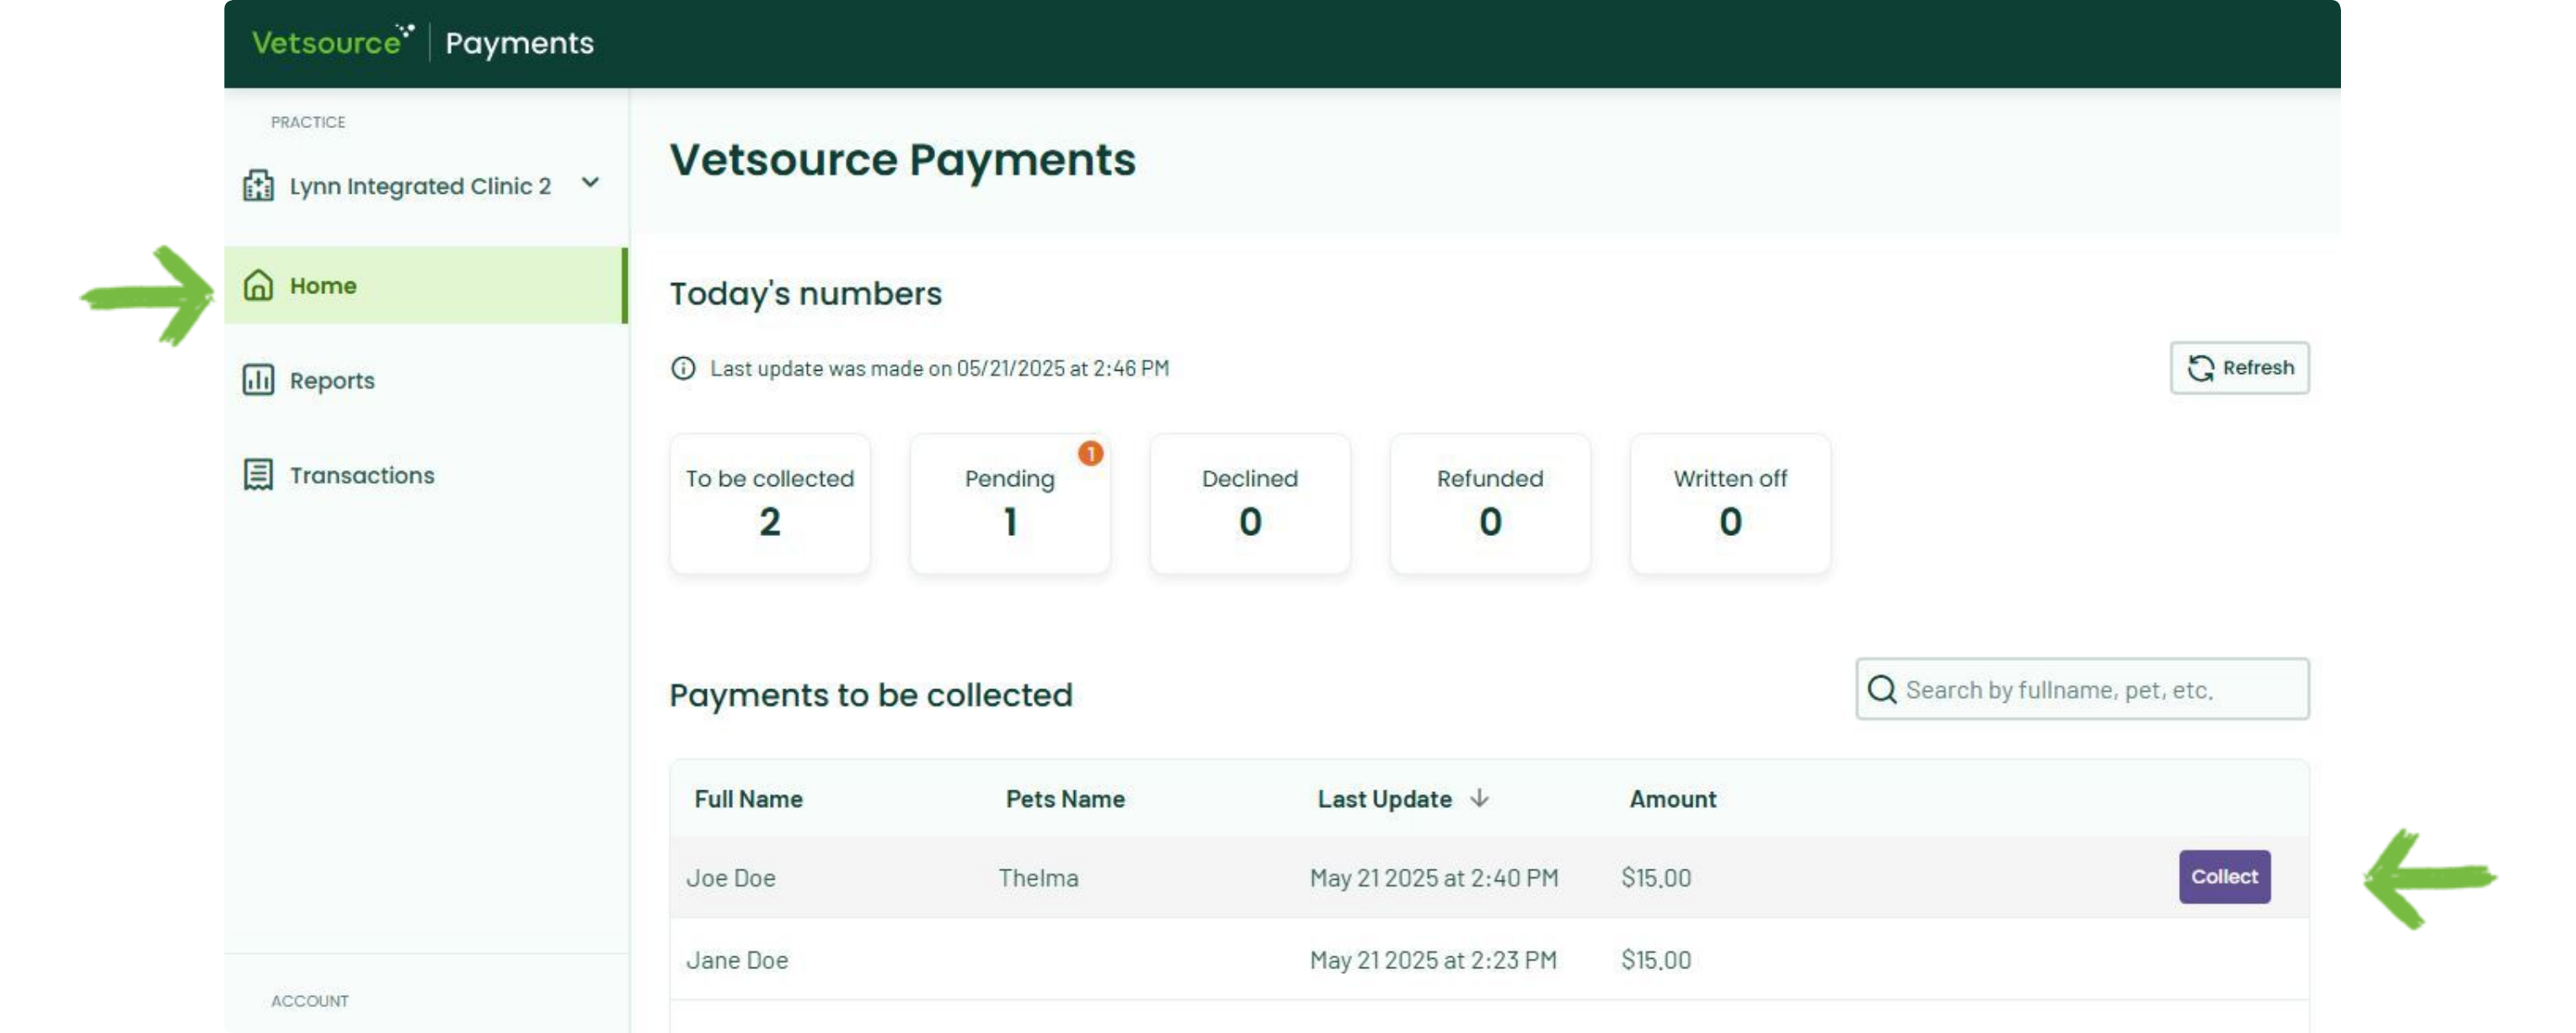Click the Vetsource logo

click(x=332, y=42)
